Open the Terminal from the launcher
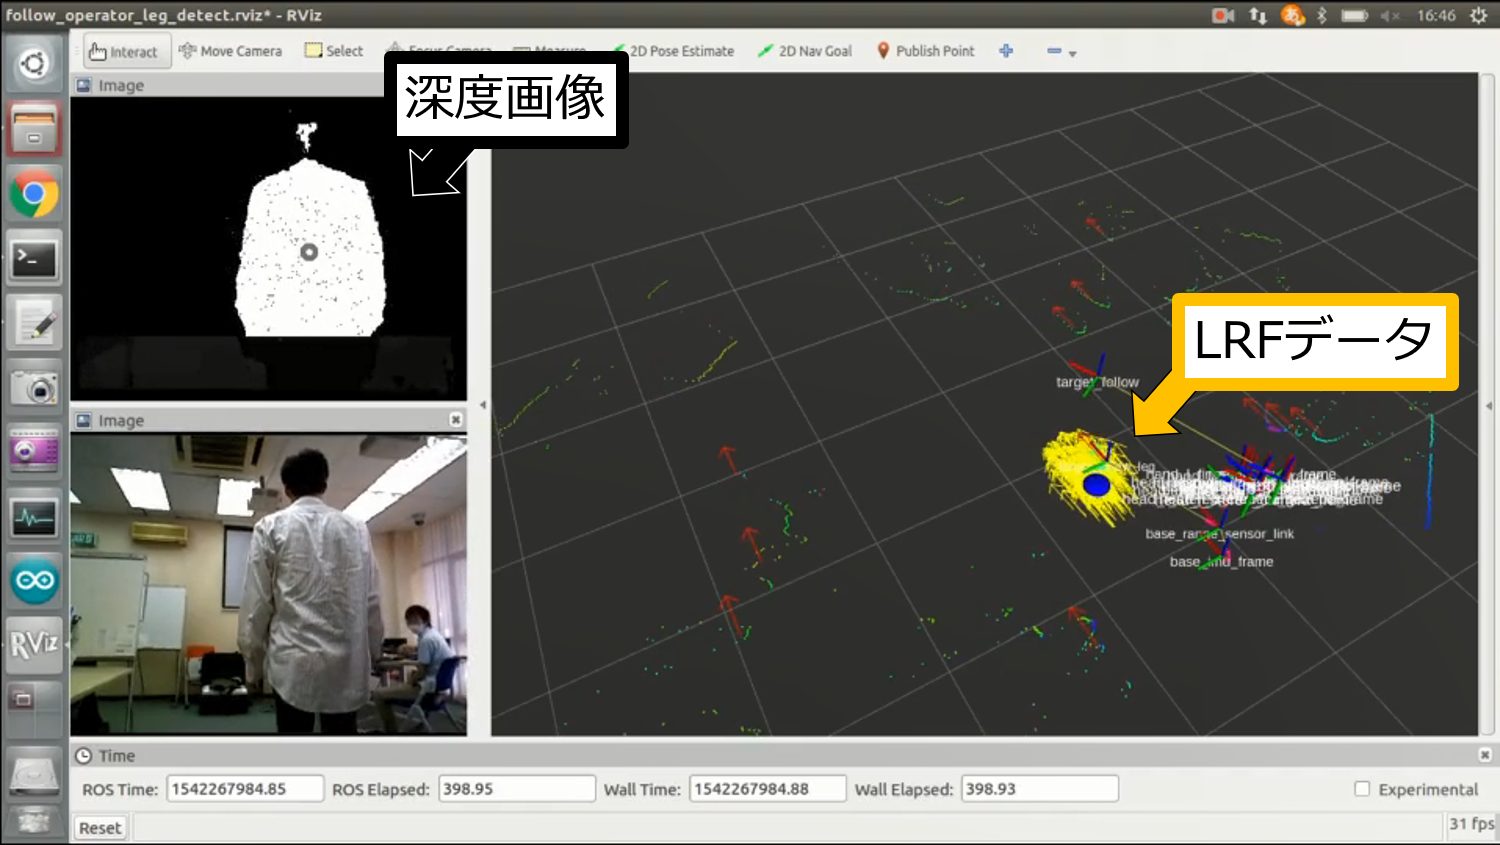Image resolution: width=1500 pixels, height=845 pixels. point(34,259)
